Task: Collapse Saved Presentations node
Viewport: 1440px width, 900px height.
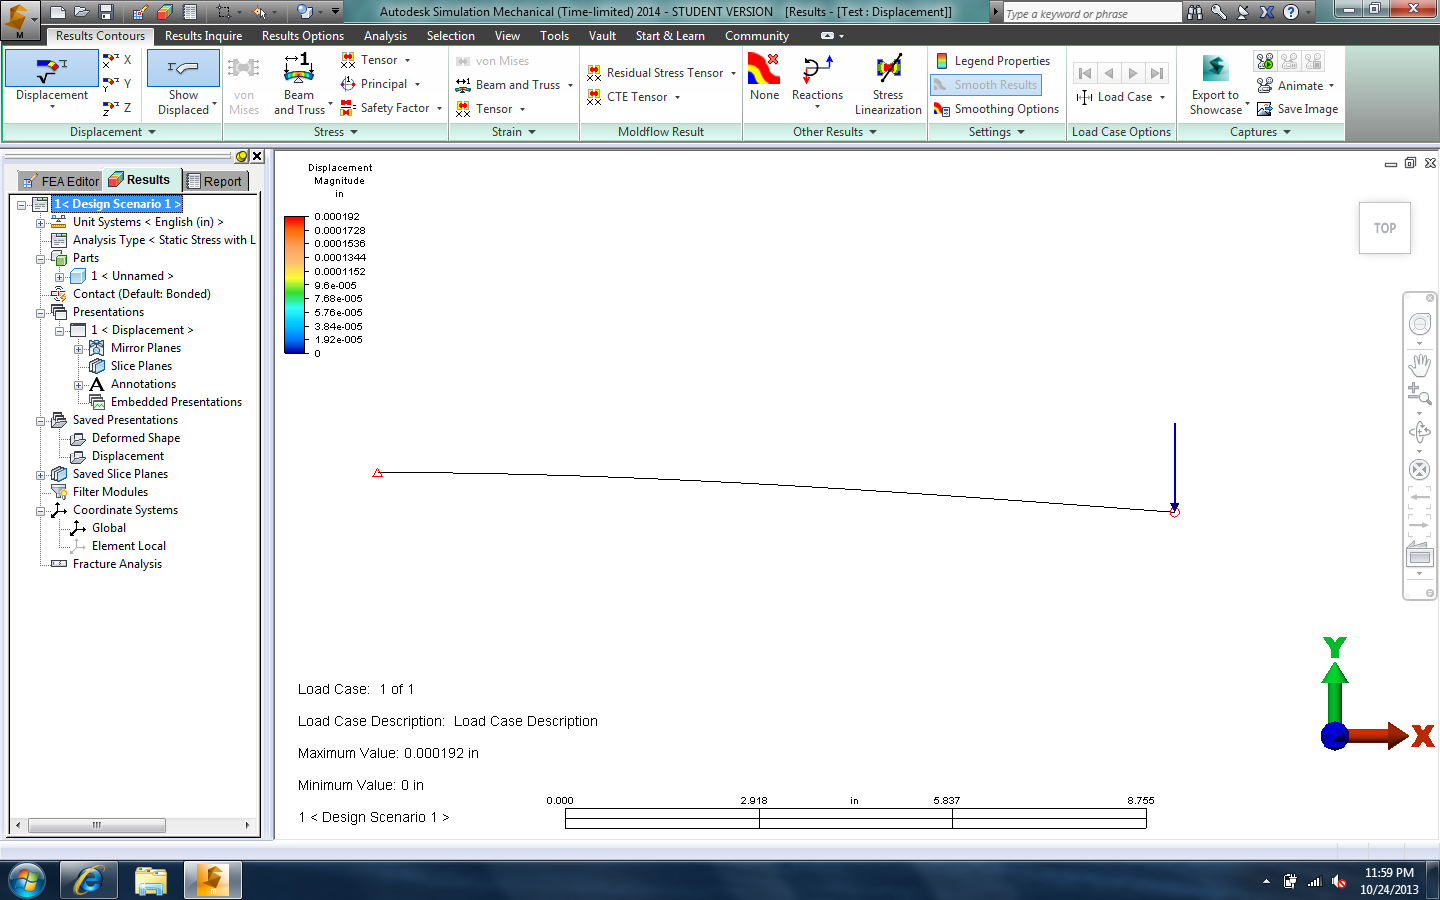Action: pos(41,420)
